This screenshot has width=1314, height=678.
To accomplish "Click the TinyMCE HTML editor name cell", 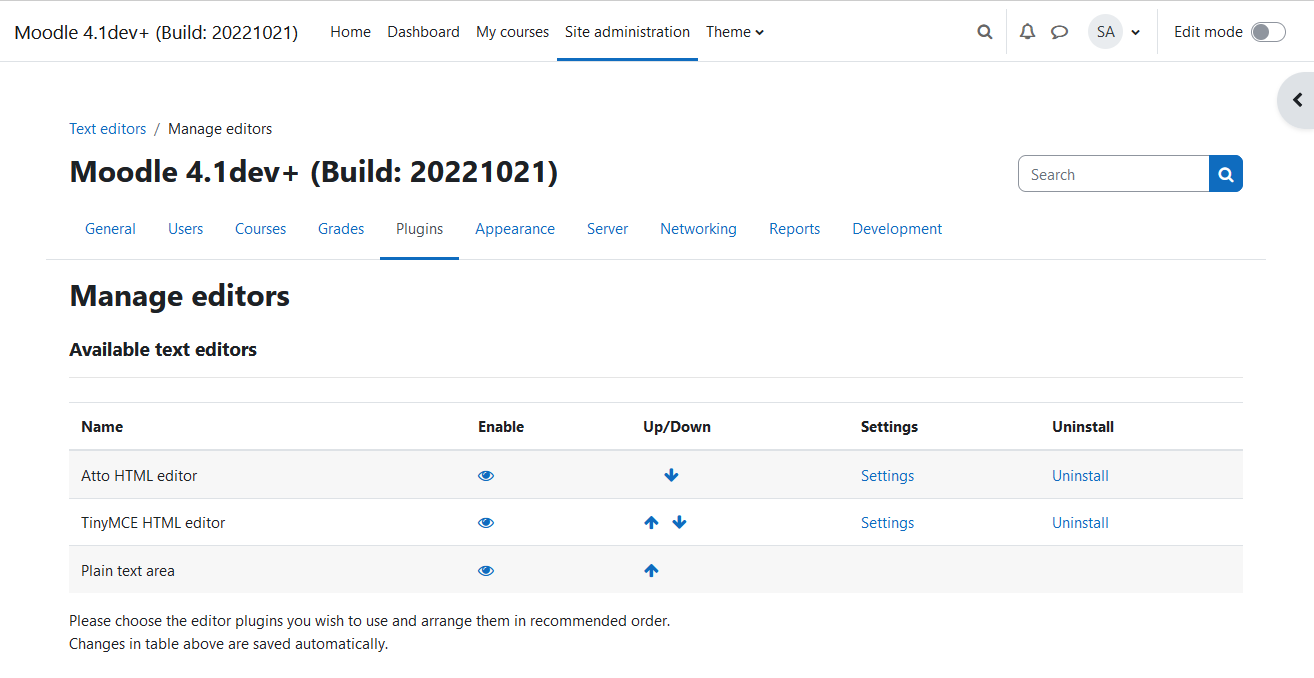I will pos(153,523).
